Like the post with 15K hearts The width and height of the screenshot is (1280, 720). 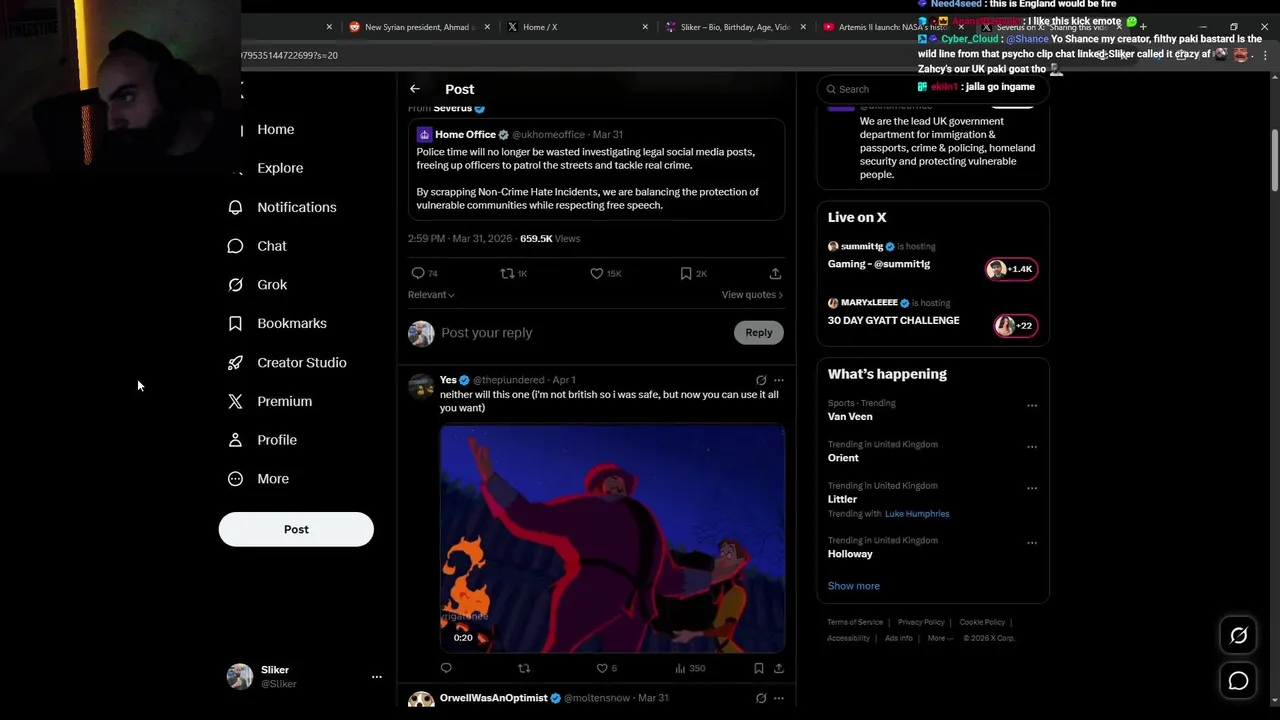(597, 273)
